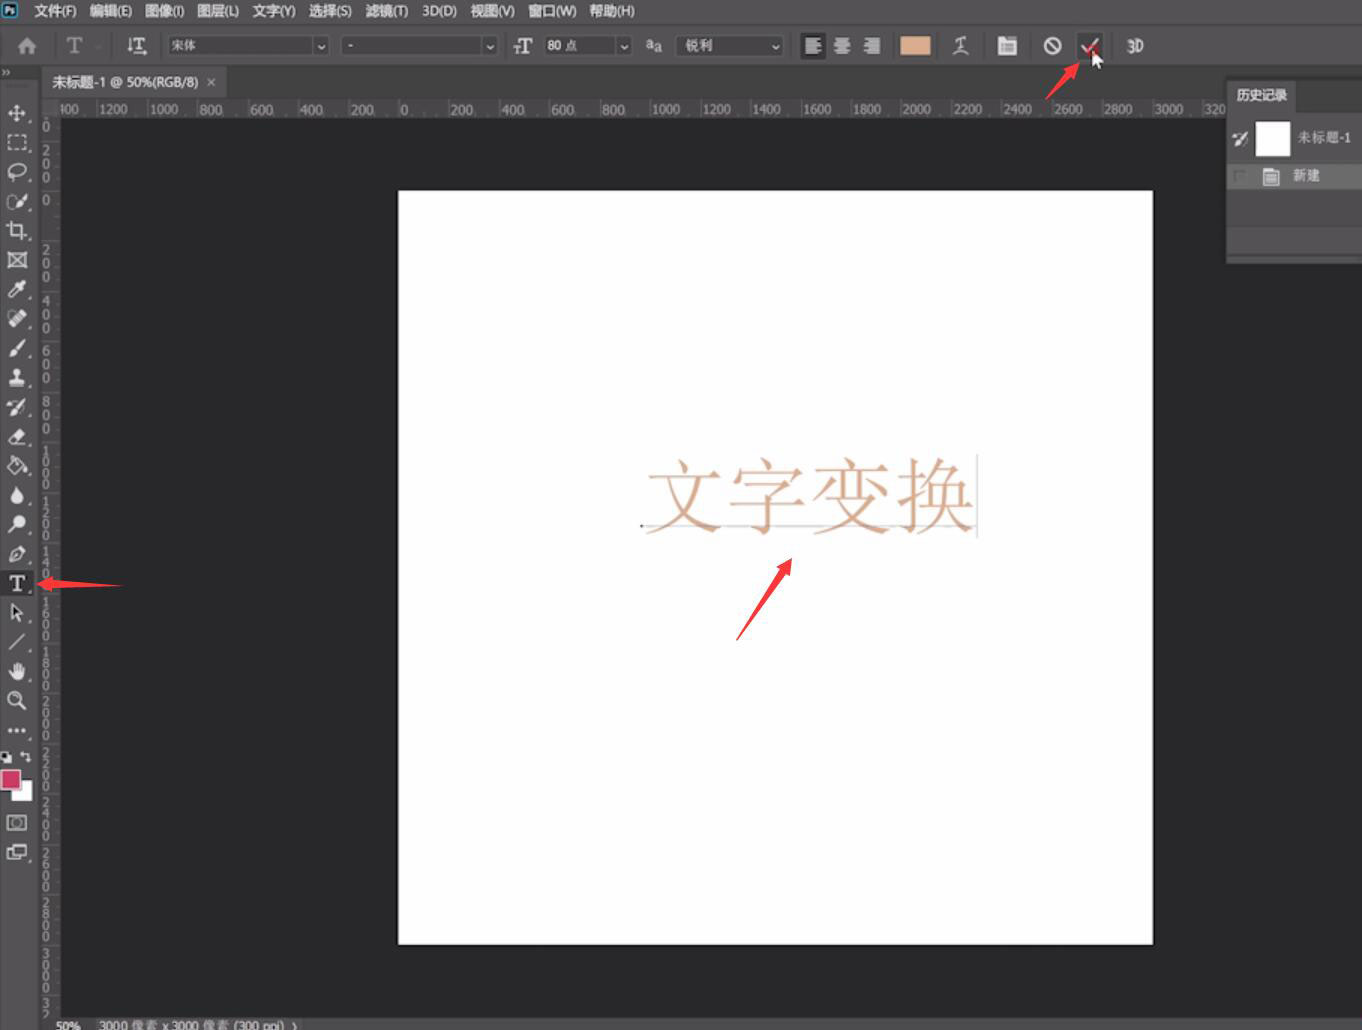The width and height of the screenshot is (1362, 1030).
Task: Open the font size dropdown
Action: tap(624, 46)
